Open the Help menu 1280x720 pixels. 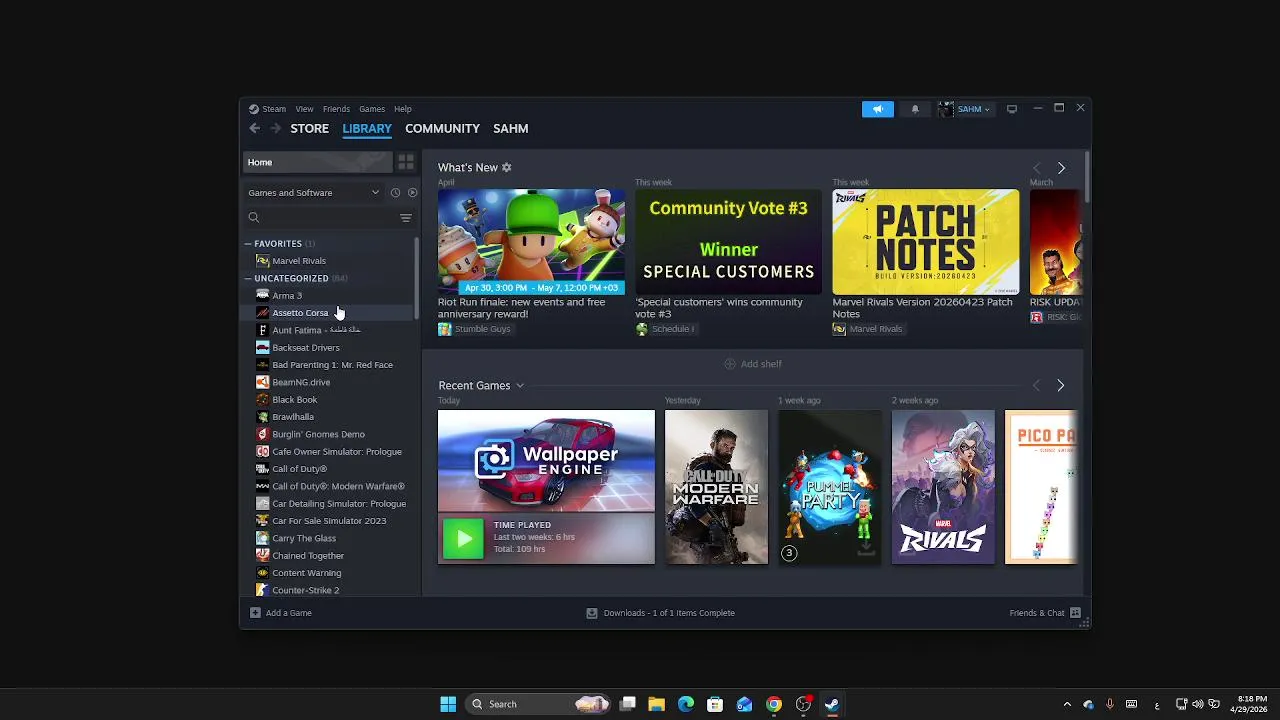pyautogui.click(x=402, y=109)
